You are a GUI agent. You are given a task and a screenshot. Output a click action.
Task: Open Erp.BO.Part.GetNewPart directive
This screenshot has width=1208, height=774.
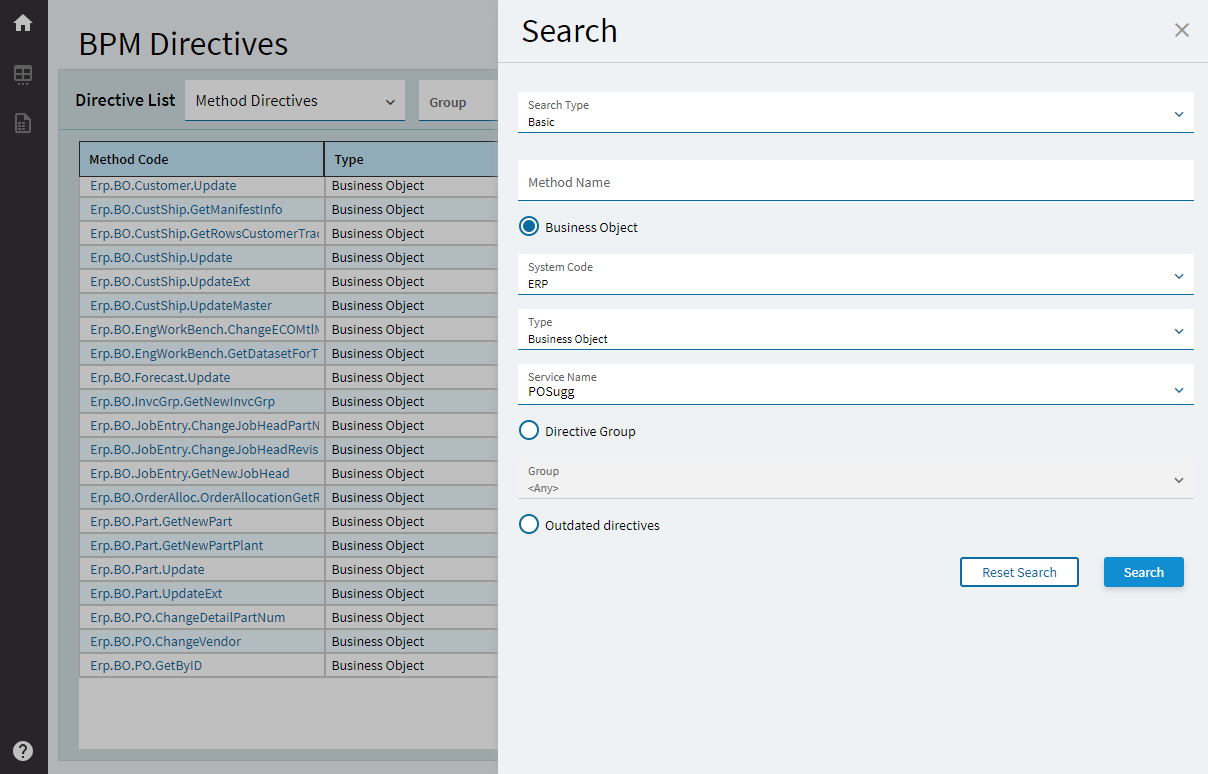161,522
